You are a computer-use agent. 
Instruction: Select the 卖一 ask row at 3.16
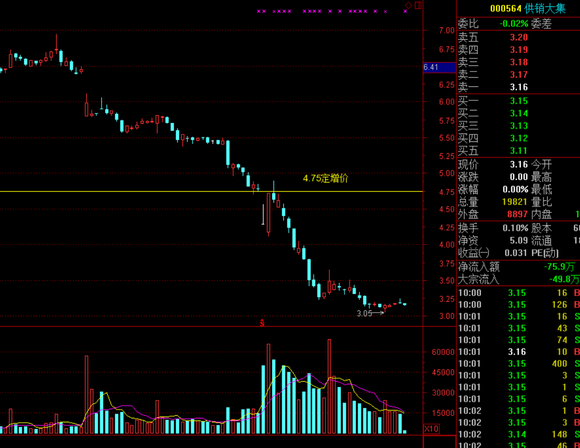(x=518, y=87)
